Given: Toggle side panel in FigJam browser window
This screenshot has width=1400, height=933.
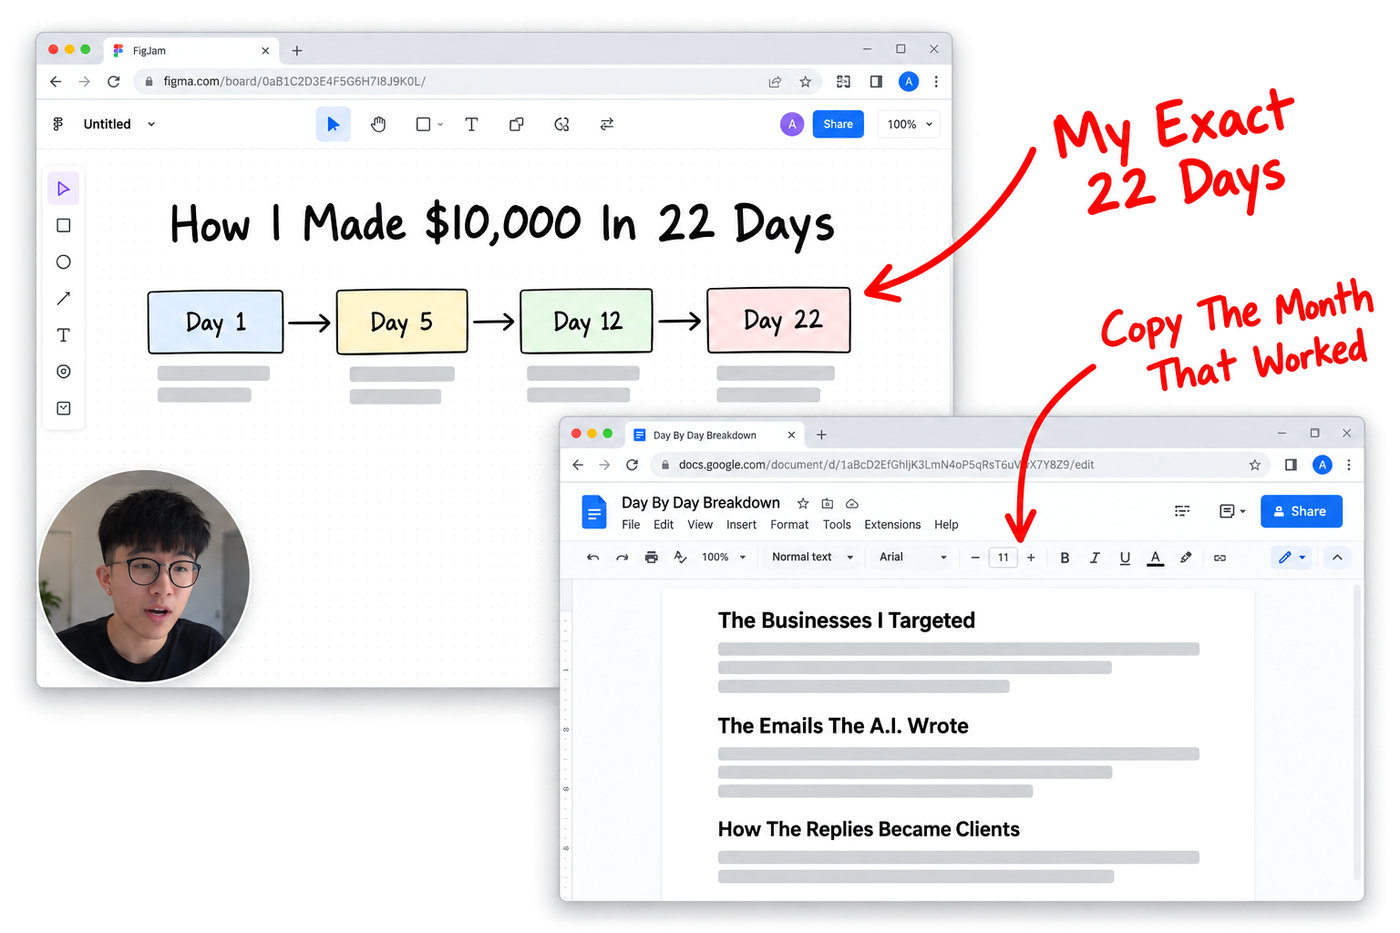Looking at the screenshot, I should pyautogui.click(x=876, y=81).
